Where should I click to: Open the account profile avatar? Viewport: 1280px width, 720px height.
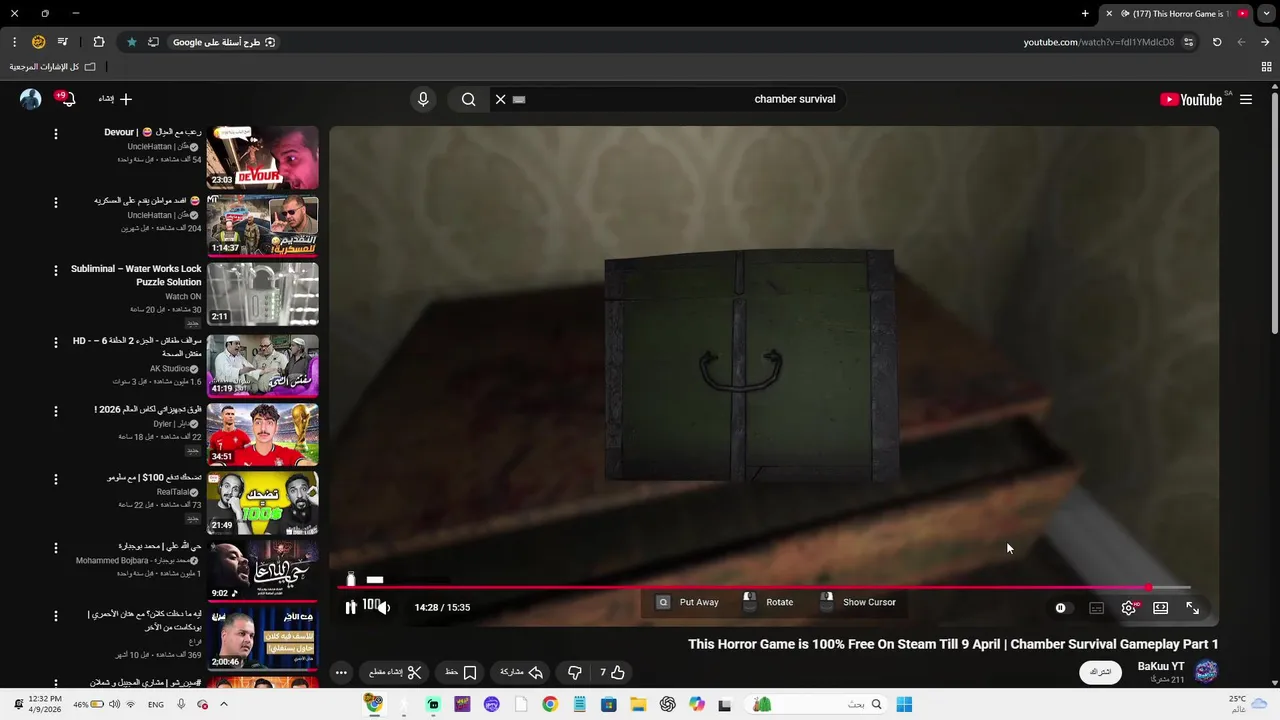pos(31,99)
